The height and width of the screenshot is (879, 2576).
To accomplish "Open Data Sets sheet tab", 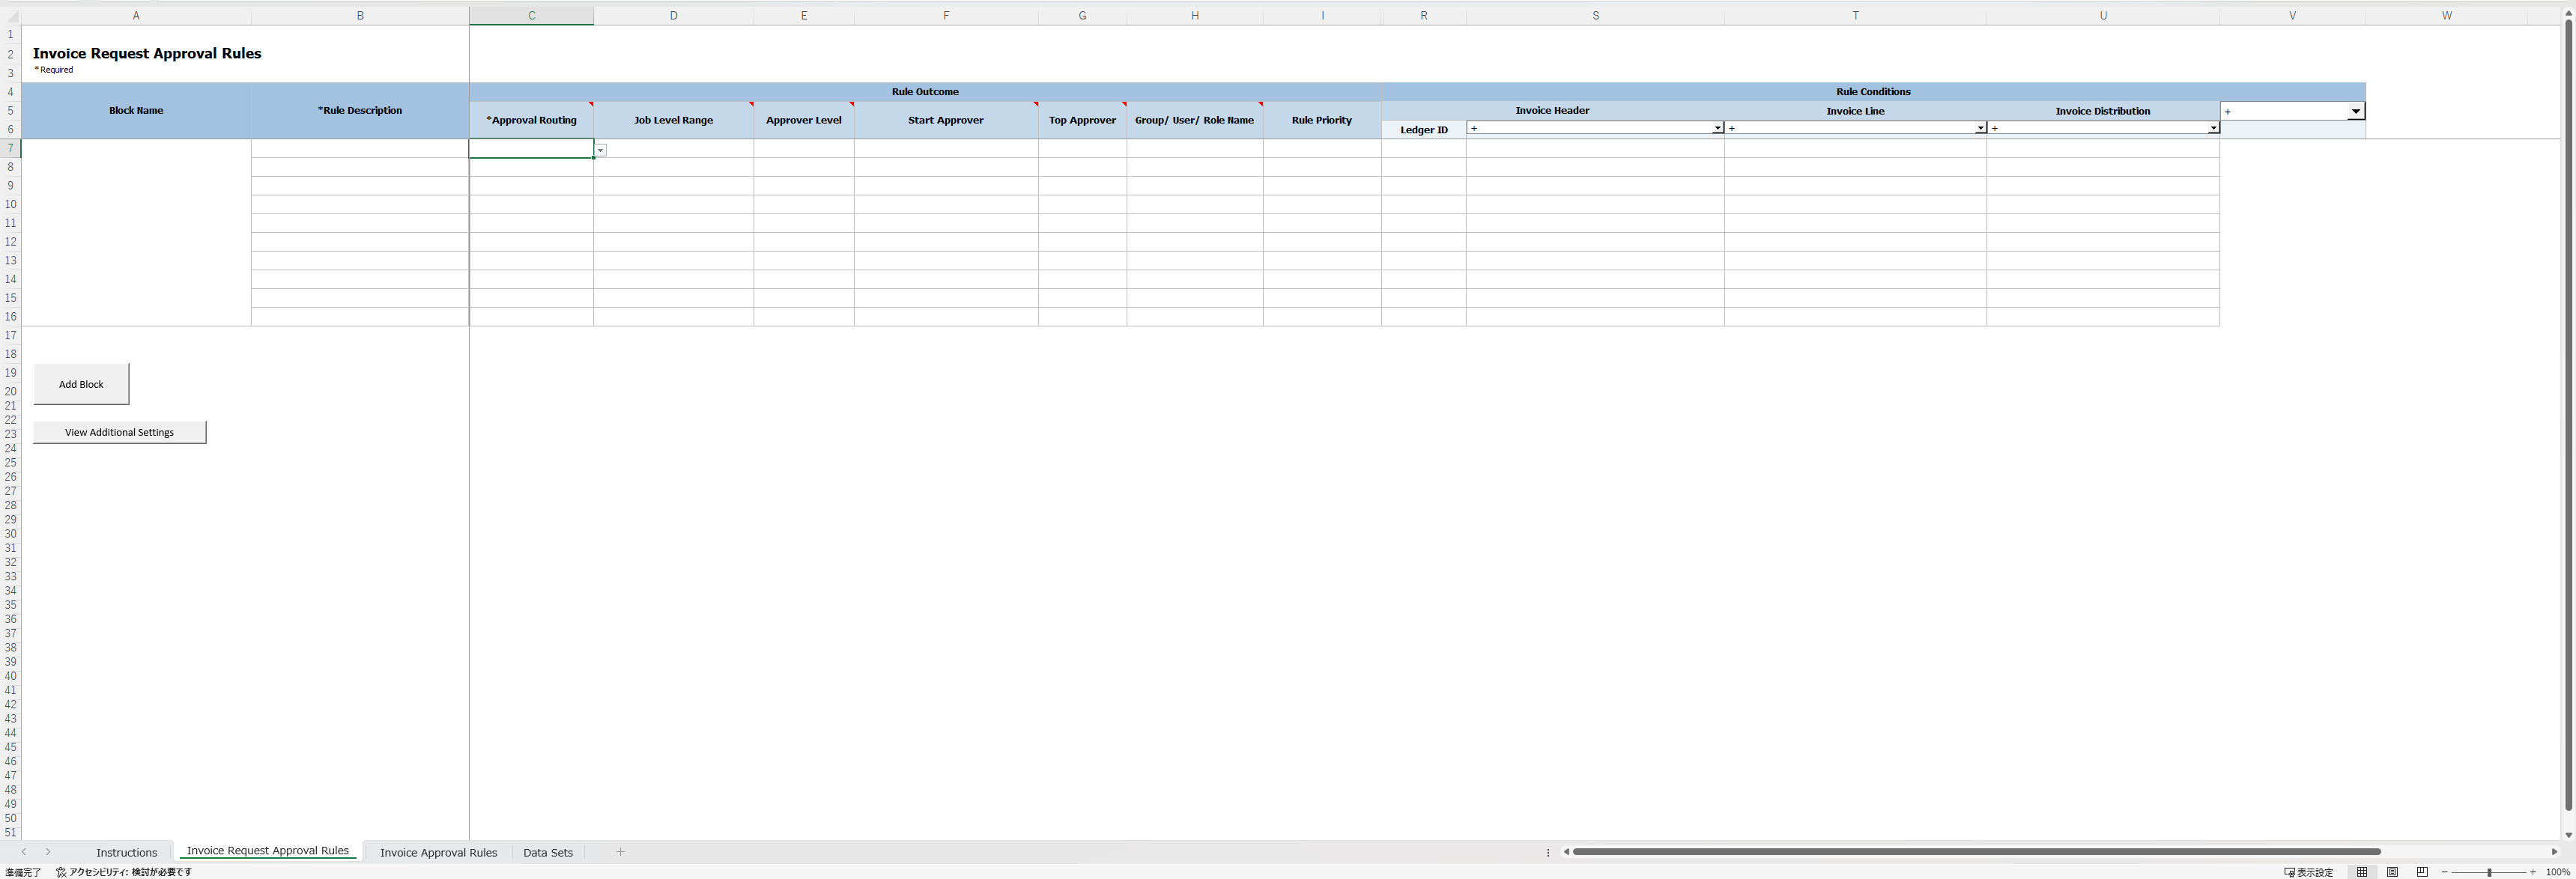I will 547,853.
